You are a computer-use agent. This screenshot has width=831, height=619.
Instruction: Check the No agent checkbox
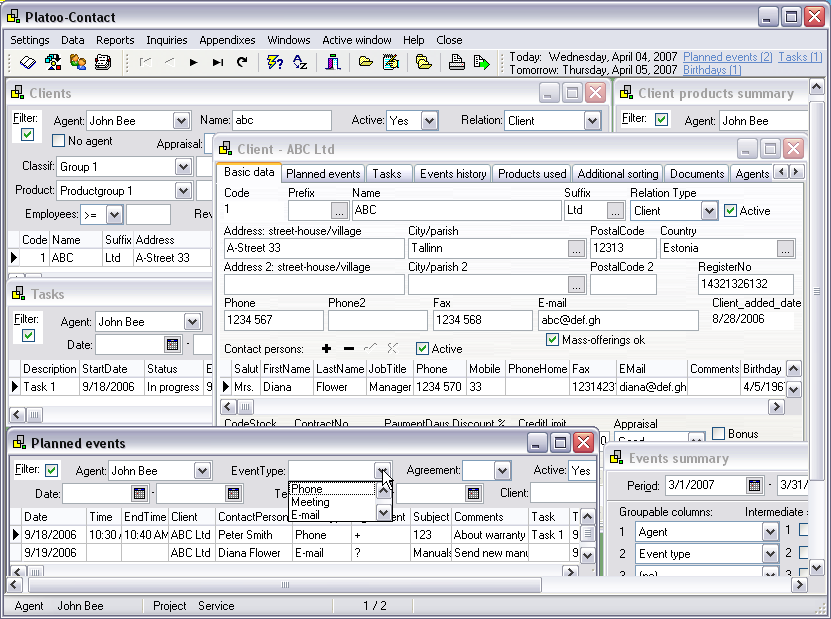click(x=59, y=141)
